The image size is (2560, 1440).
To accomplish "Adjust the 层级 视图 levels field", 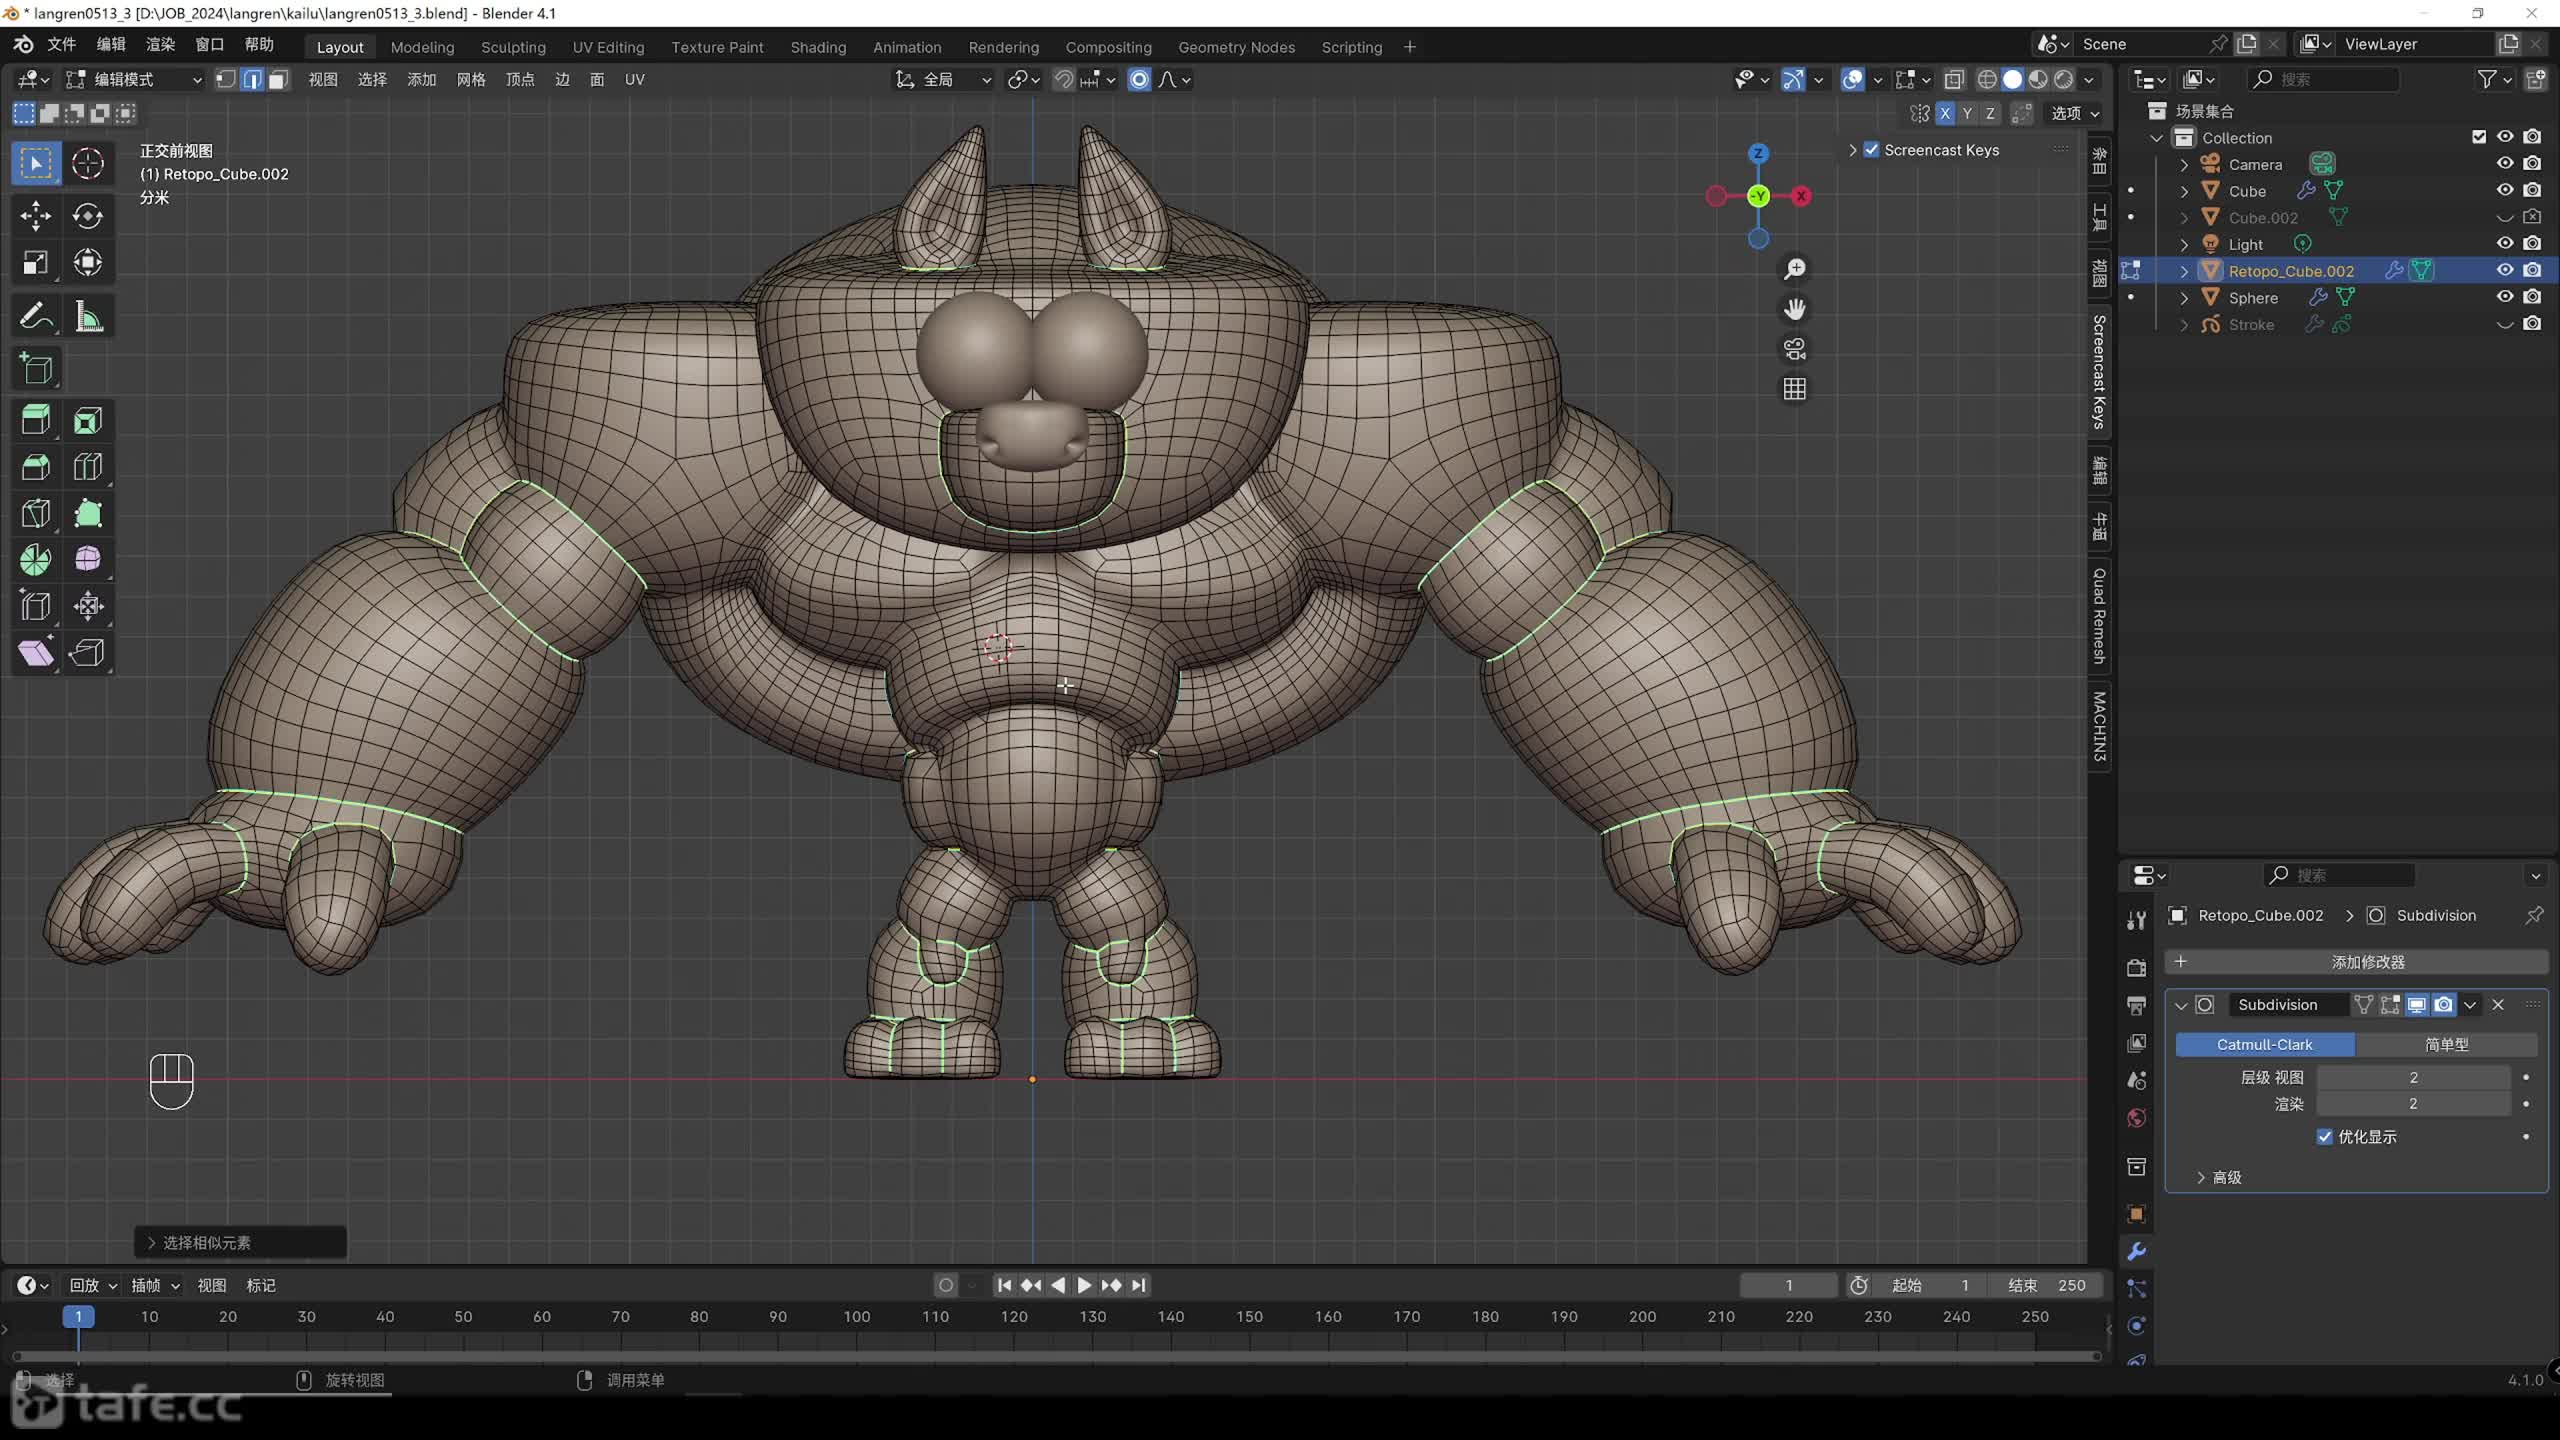I will 2413,1077.
